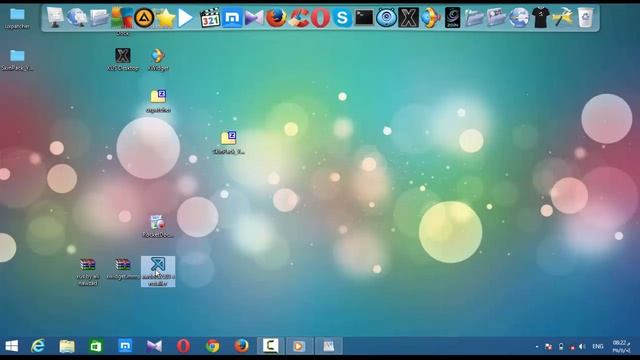Select the uxpatcher zip archive icon
The height and width of the screenshot is (360, 640).
[158, 101]
